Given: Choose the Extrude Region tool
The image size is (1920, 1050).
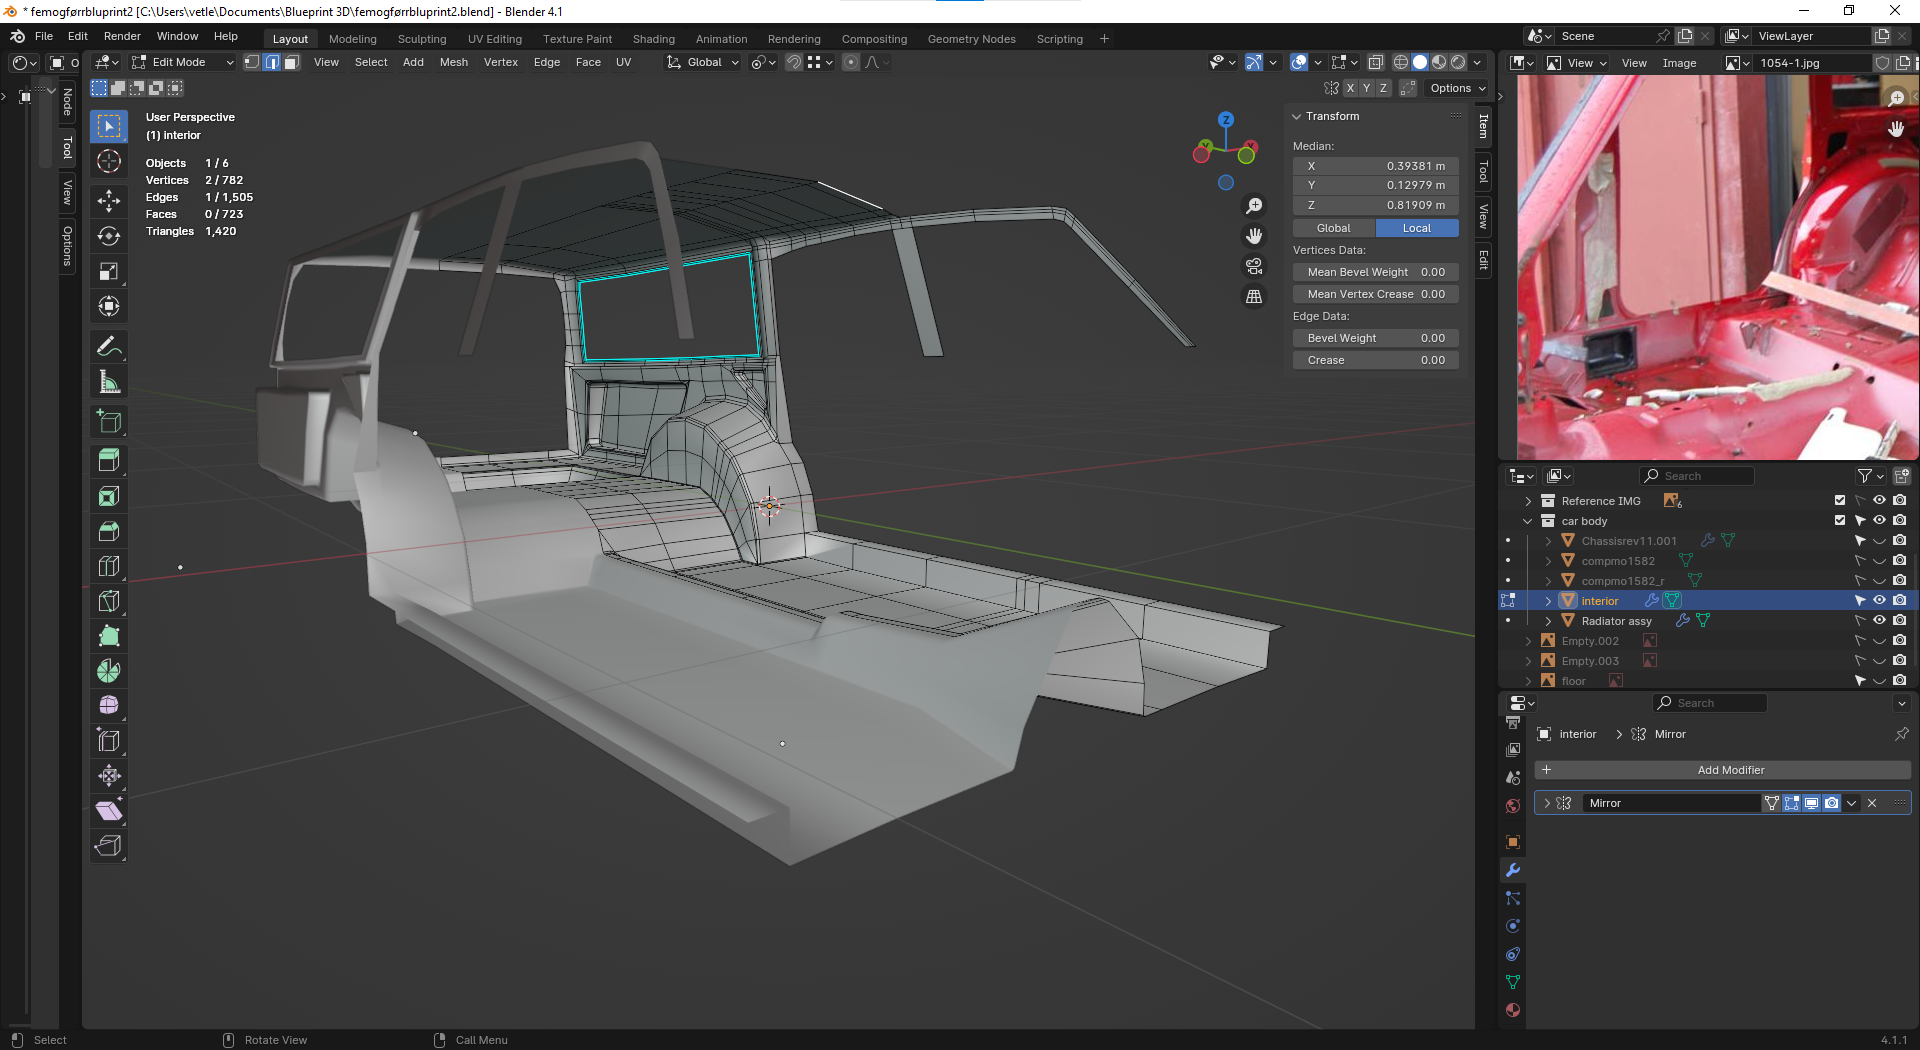Looking at the screenshot, I should 109,460.
